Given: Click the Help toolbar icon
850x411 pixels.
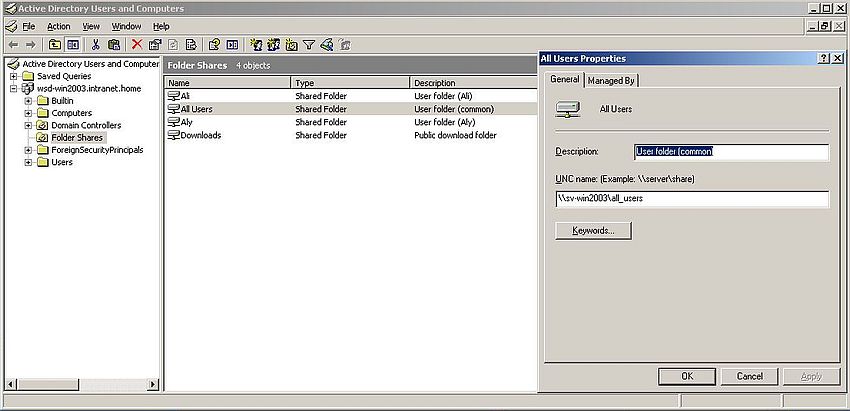Looking at the screenshot, I should 213,44.
